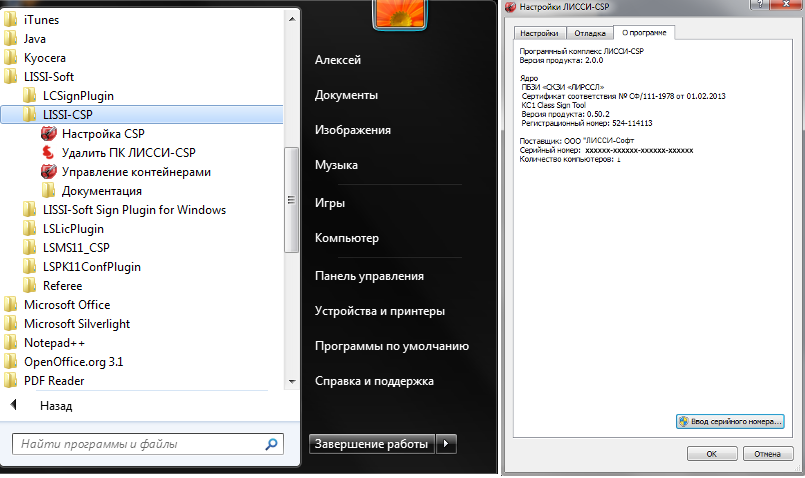Click the user account picture
This screenshot has width=805, height=478.
pyautogui.click(x=400, y=14)
